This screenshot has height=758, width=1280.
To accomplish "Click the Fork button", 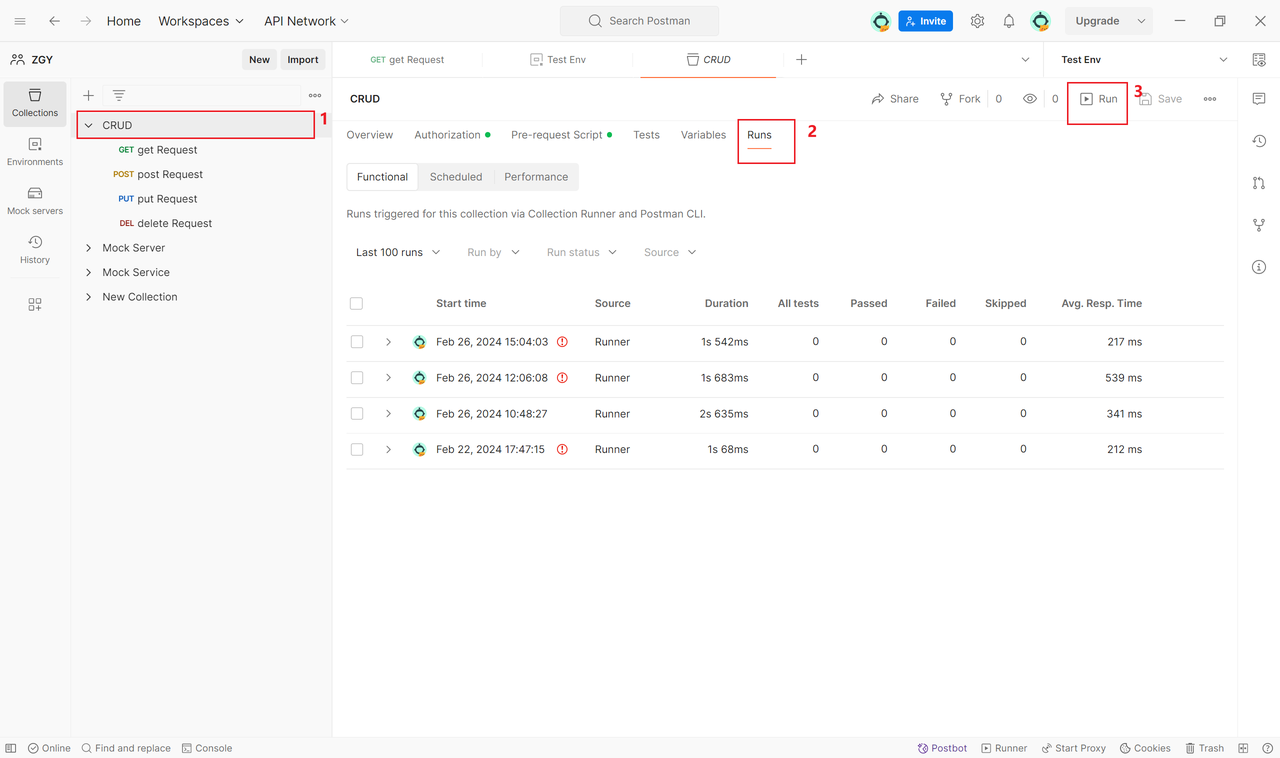I will click(960, 99).
